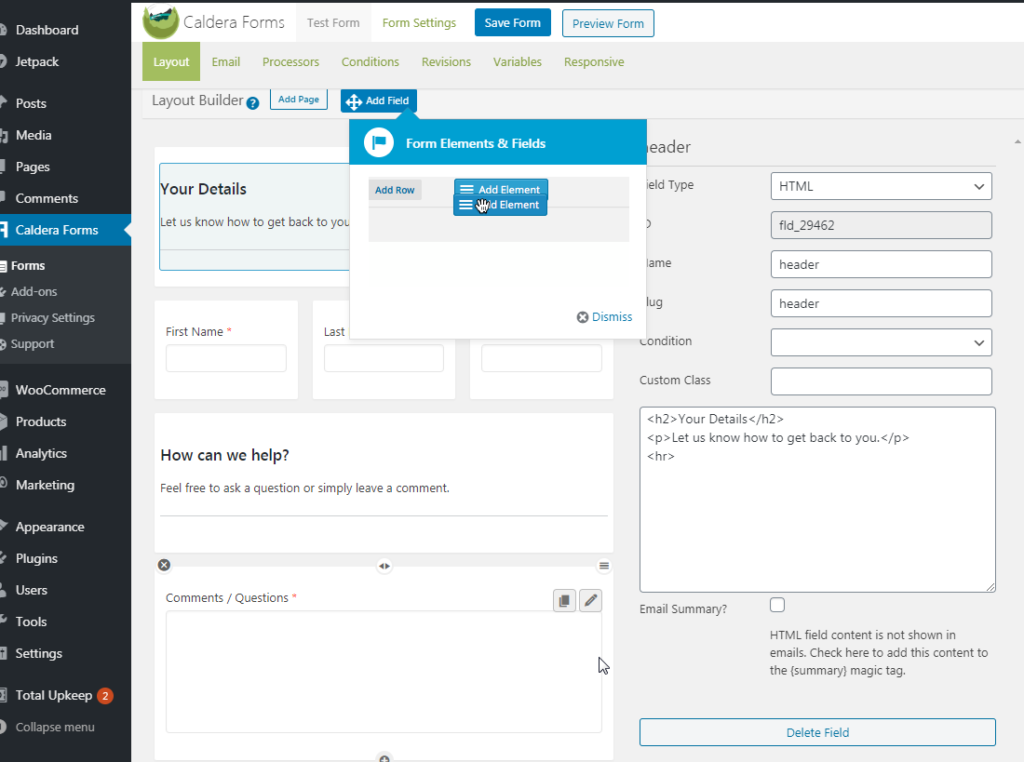1024x762 pixels.
Task: Click the Caldera Forms logo icon
Action: pyautogui.click(x=161, y=22)
